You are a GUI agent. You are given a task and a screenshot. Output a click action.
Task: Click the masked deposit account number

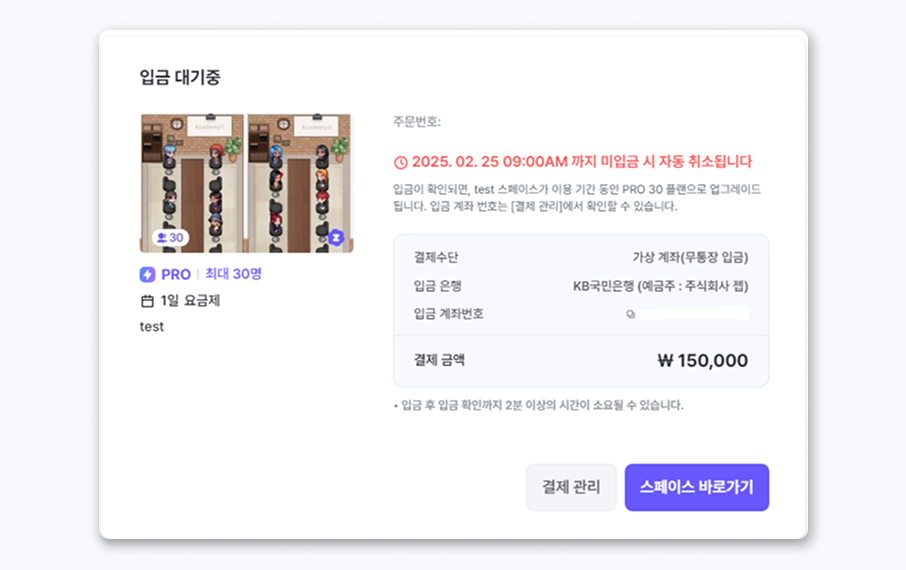(x=693, y=314)
